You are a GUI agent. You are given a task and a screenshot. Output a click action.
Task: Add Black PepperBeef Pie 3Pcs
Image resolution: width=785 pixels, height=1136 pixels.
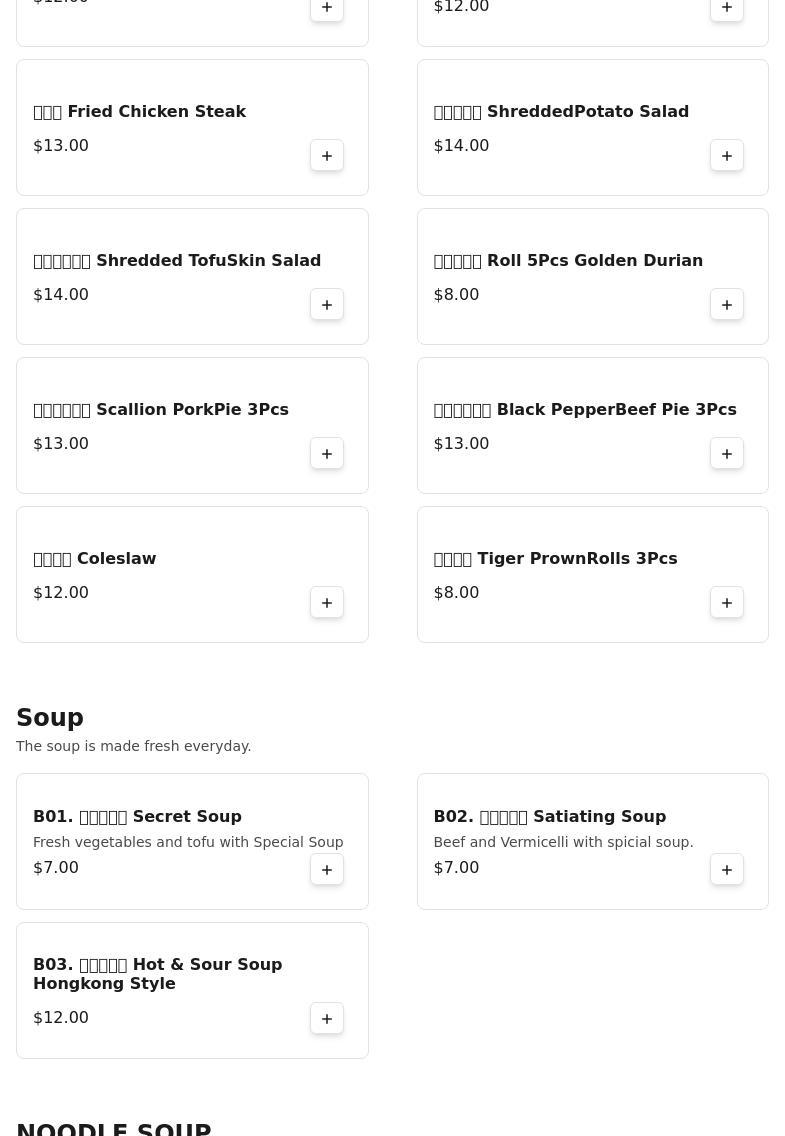727,454
